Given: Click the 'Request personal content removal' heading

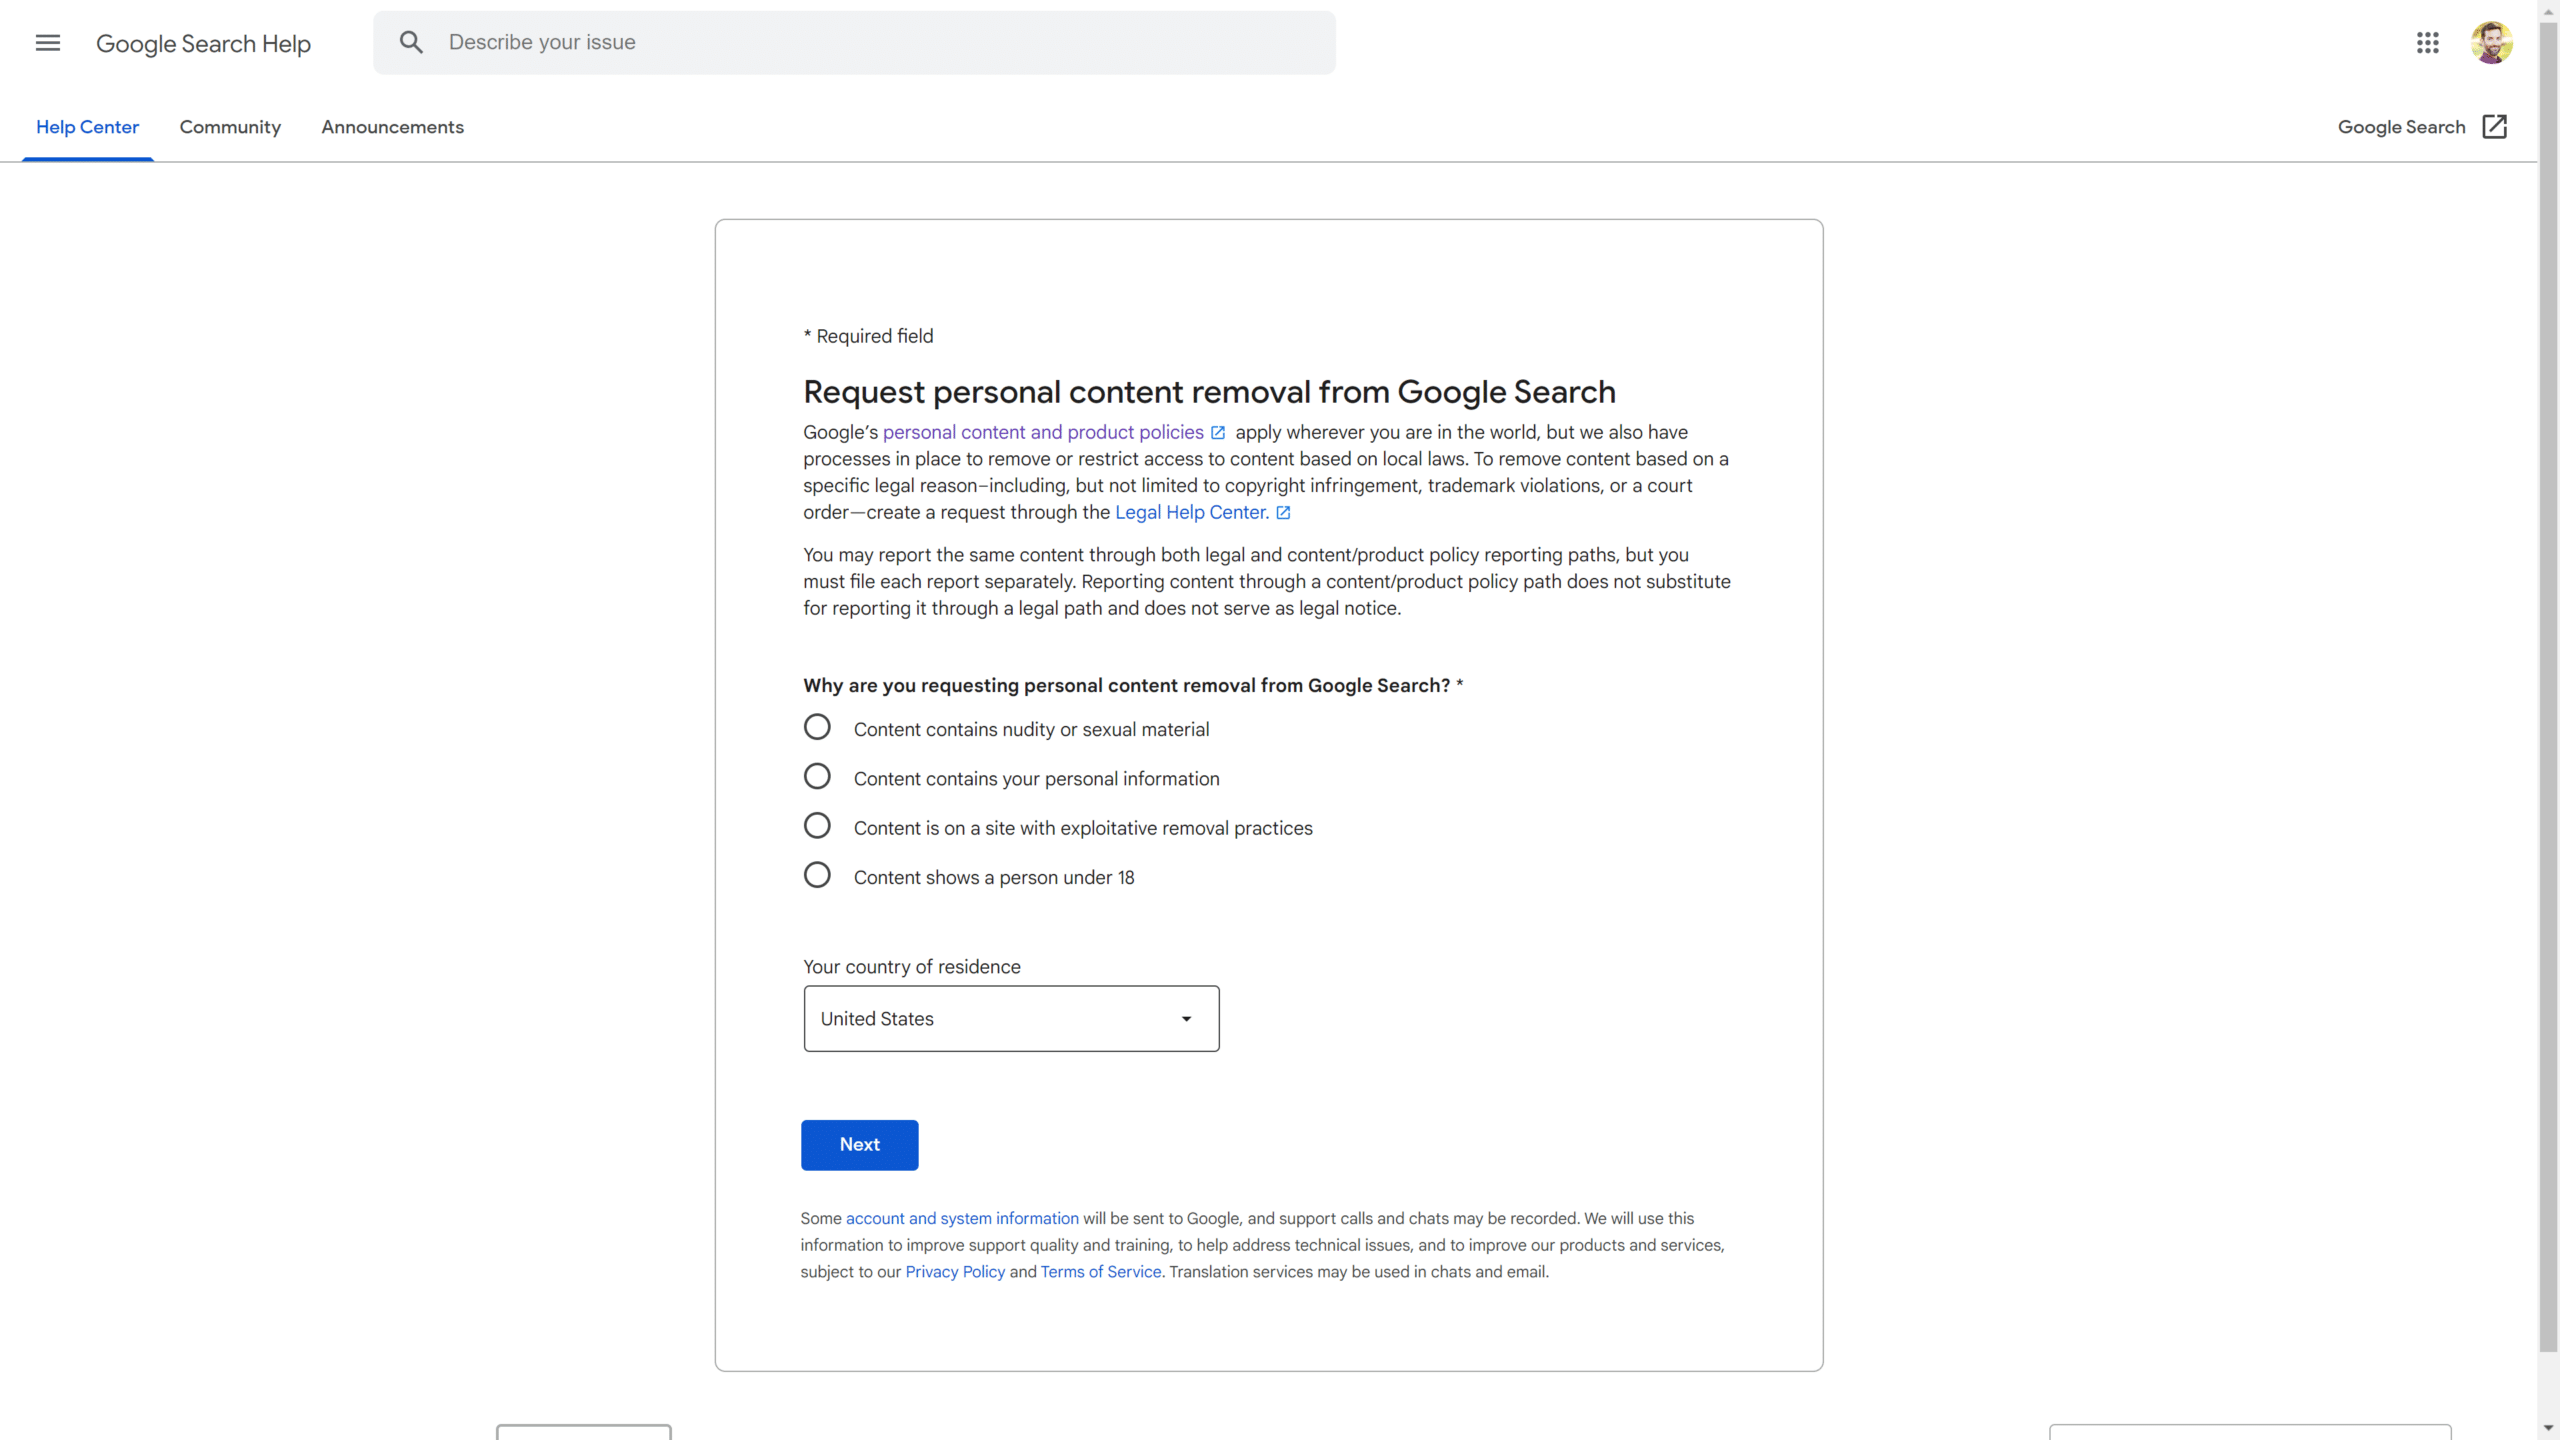Looking at the screenshot, I should [x=1209, y=392].
